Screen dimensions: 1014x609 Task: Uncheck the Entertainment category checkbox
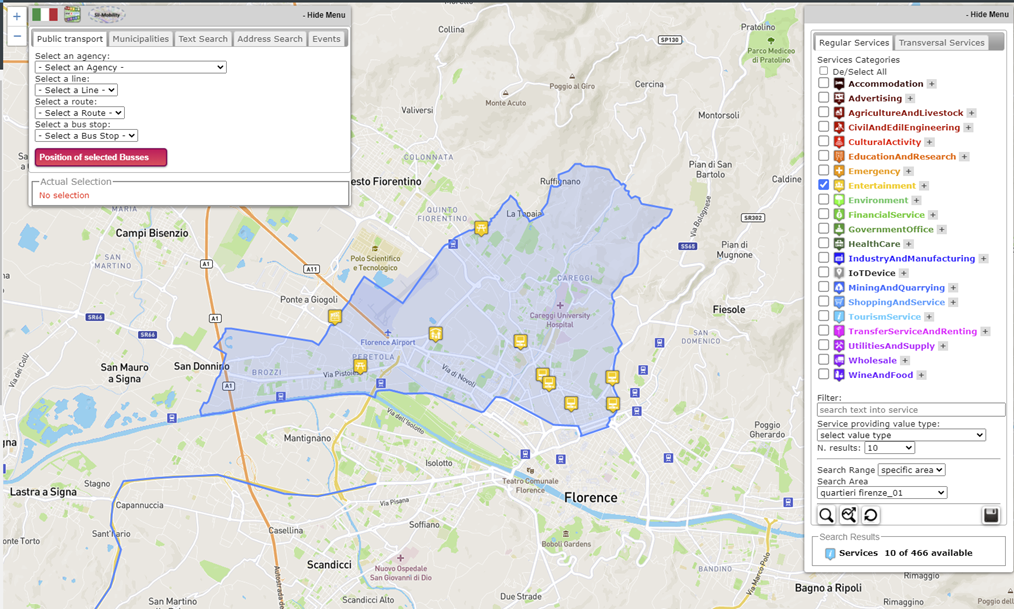(824, 185)
